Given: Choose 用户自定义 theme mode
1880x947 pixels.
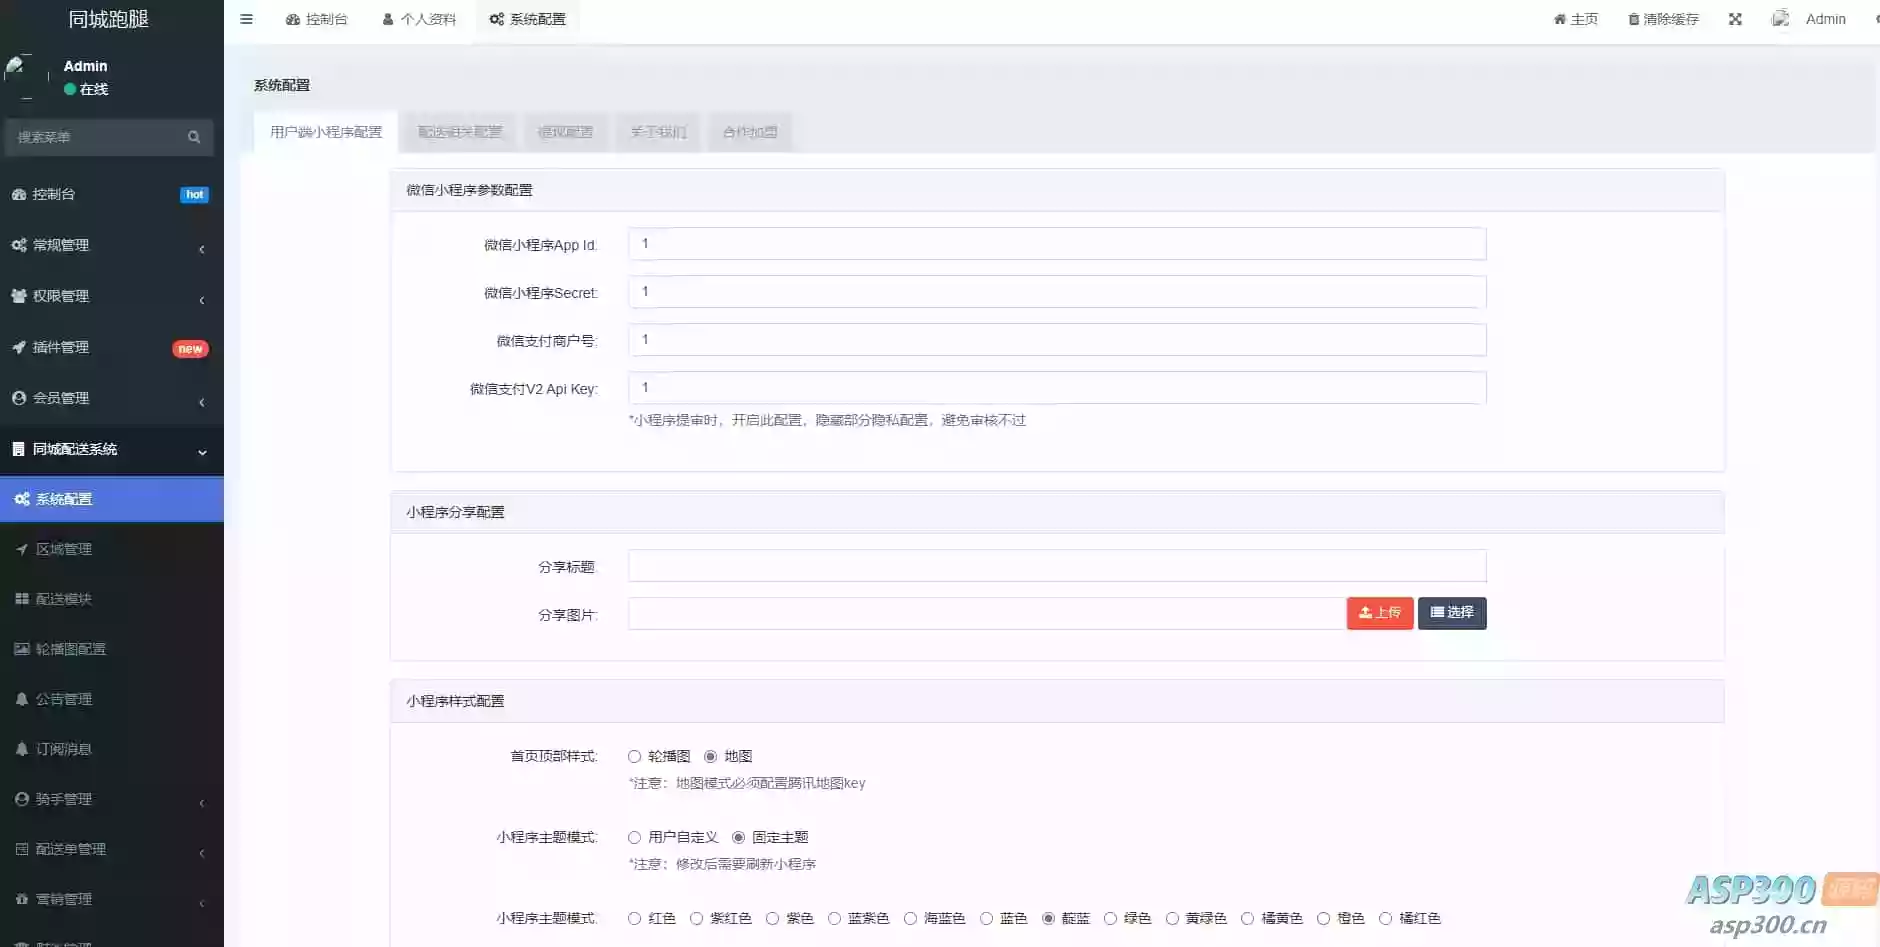Looking at the screenshot, I should tap(632, 837).
